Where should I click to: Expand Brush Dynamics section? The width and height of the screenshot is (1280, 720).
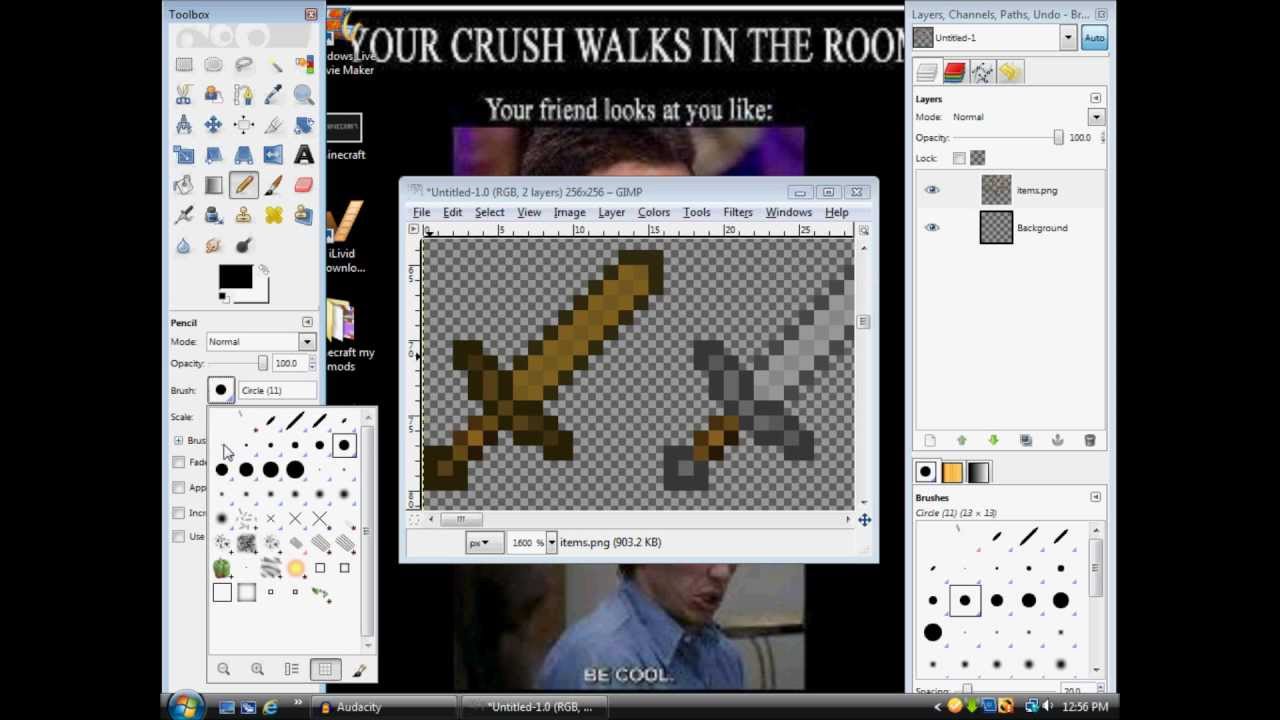click(178, 440)
